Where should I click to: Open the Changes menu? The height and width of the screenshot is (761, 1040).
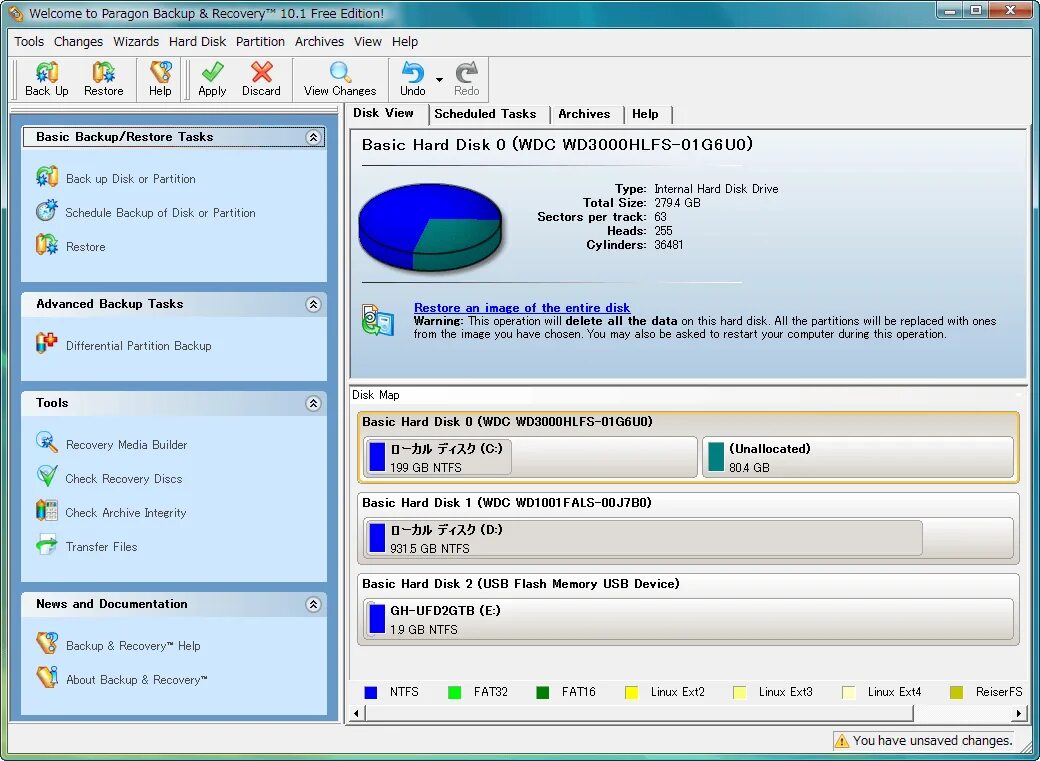coord(78,41)
